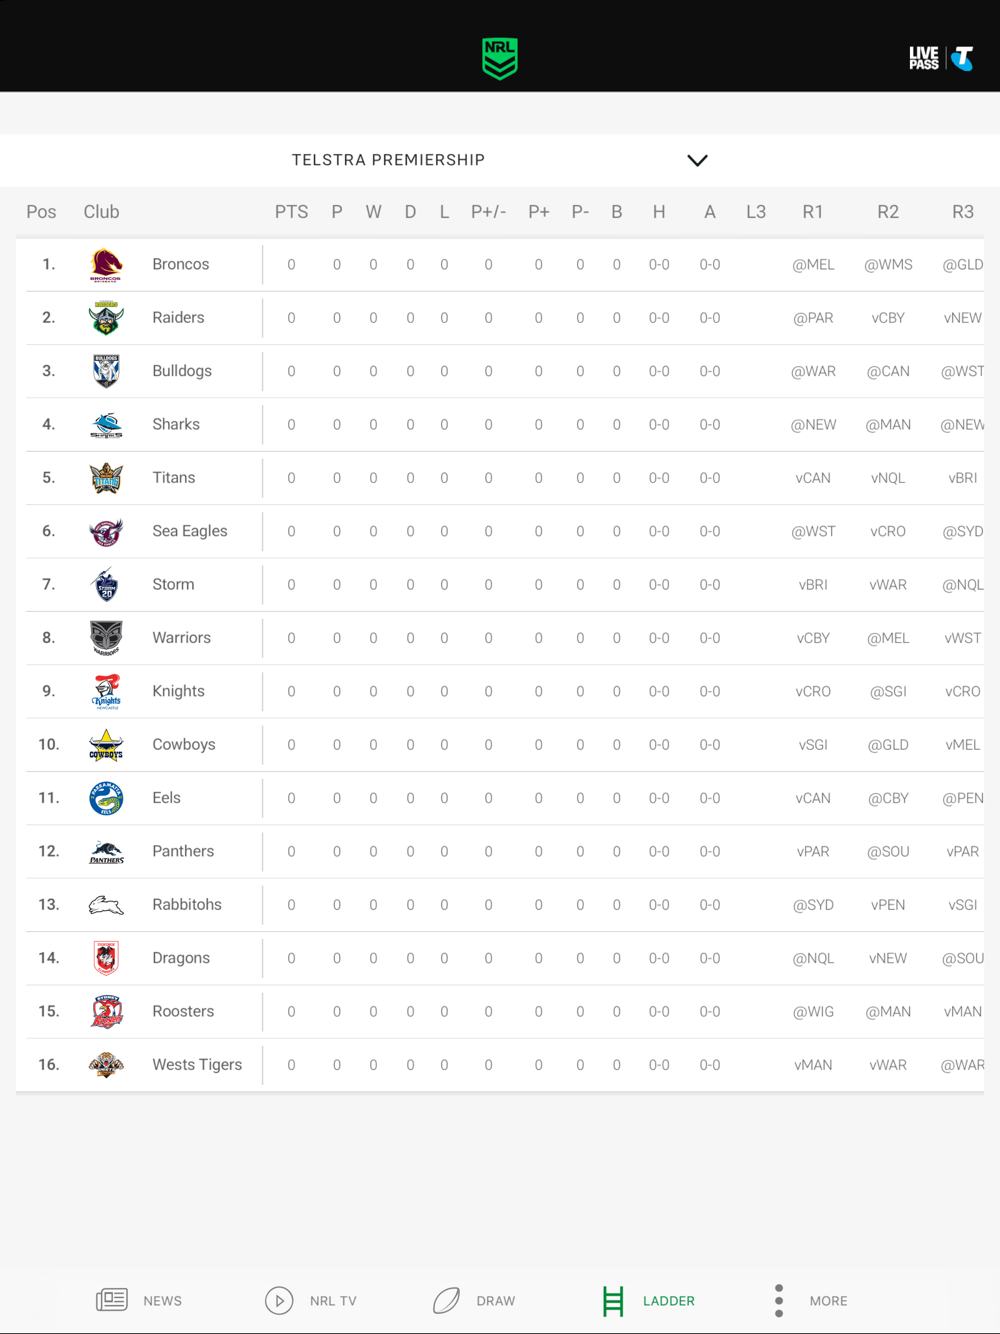Click the dropdown chevron arrow
Screen dimensions: 1000x1334
pos(697,160)
